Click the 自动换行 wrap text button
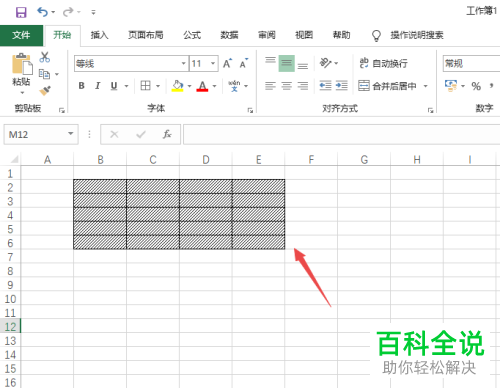The width and height of the screenshot is (500, 388). coord(384,63)
